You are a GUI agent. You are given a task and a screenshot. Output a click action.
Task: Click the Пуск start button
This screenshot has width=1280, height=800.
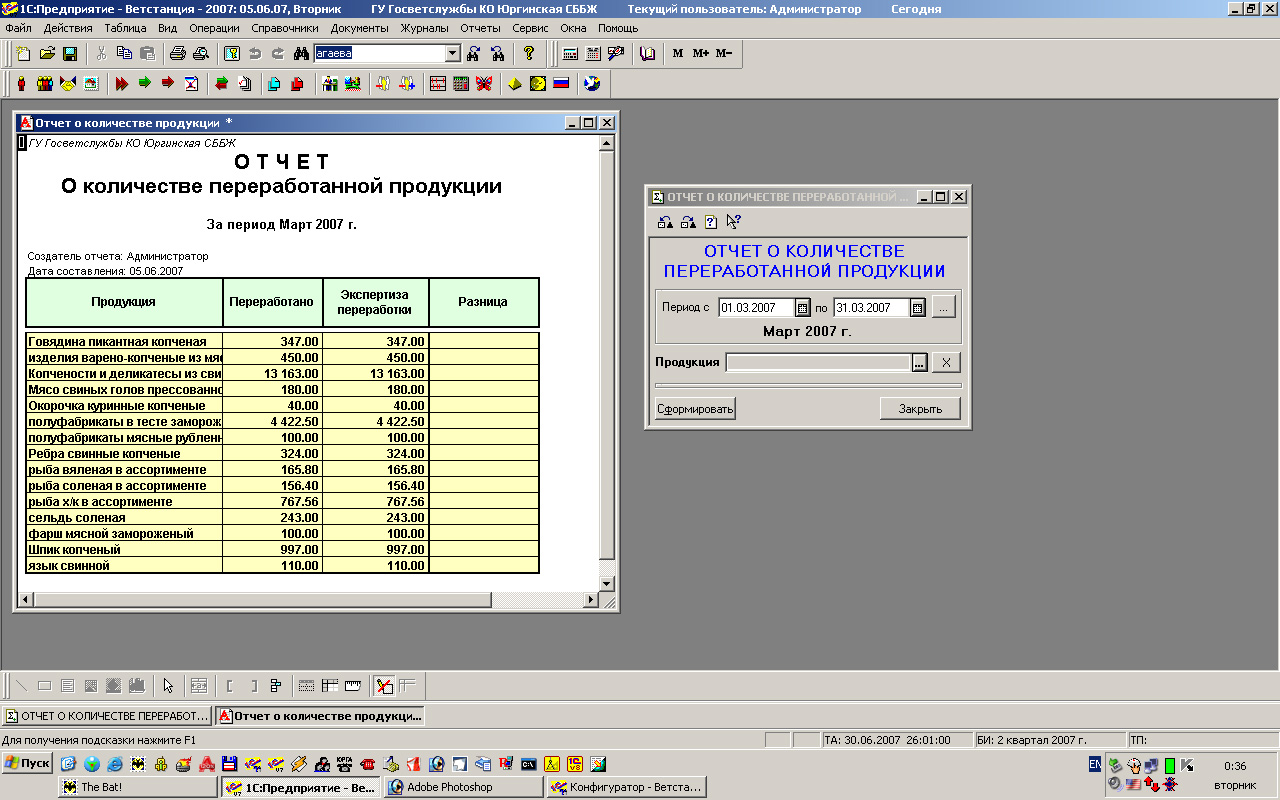(x=27, y=763)
